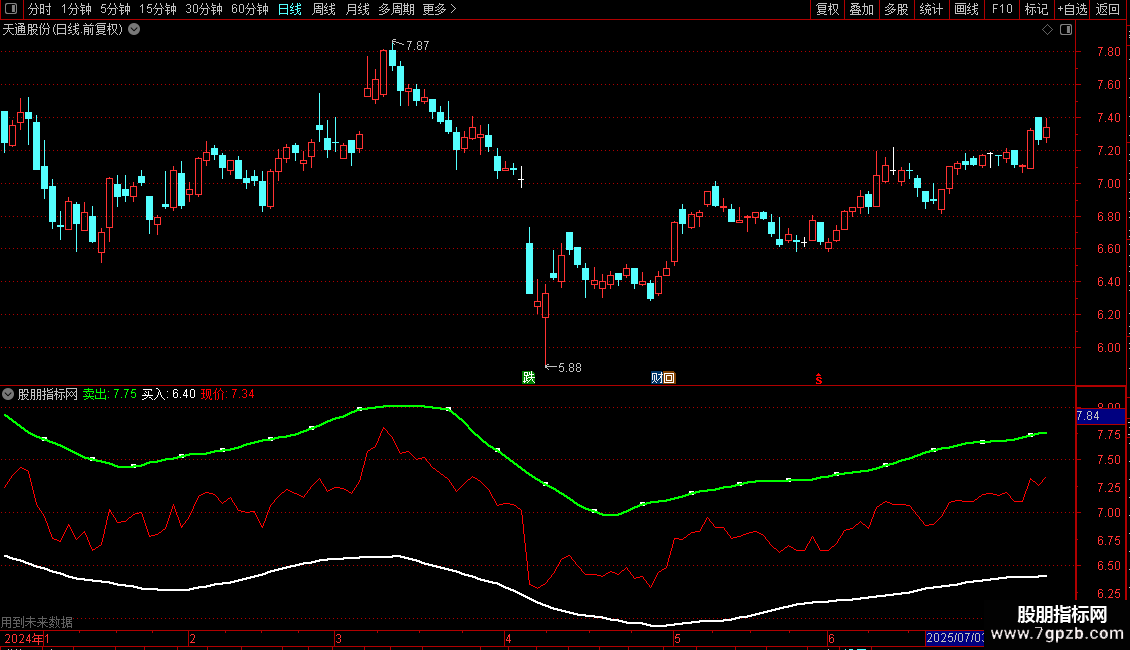
Task: Click the 7.84 blue price tag
Action: 1100,416
